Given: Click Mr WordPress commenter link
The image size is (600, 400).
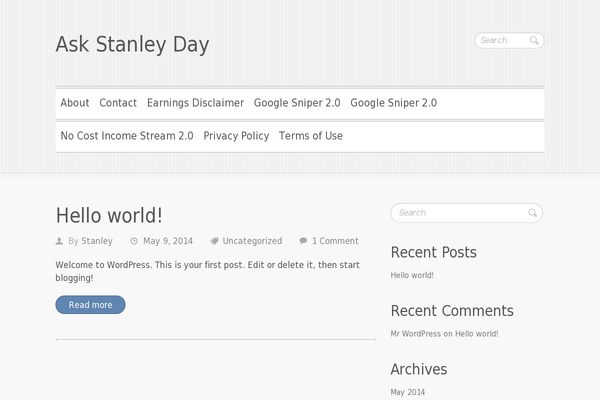Looking at the screenshot, I should pyautogui.click(x=416, y=334).
